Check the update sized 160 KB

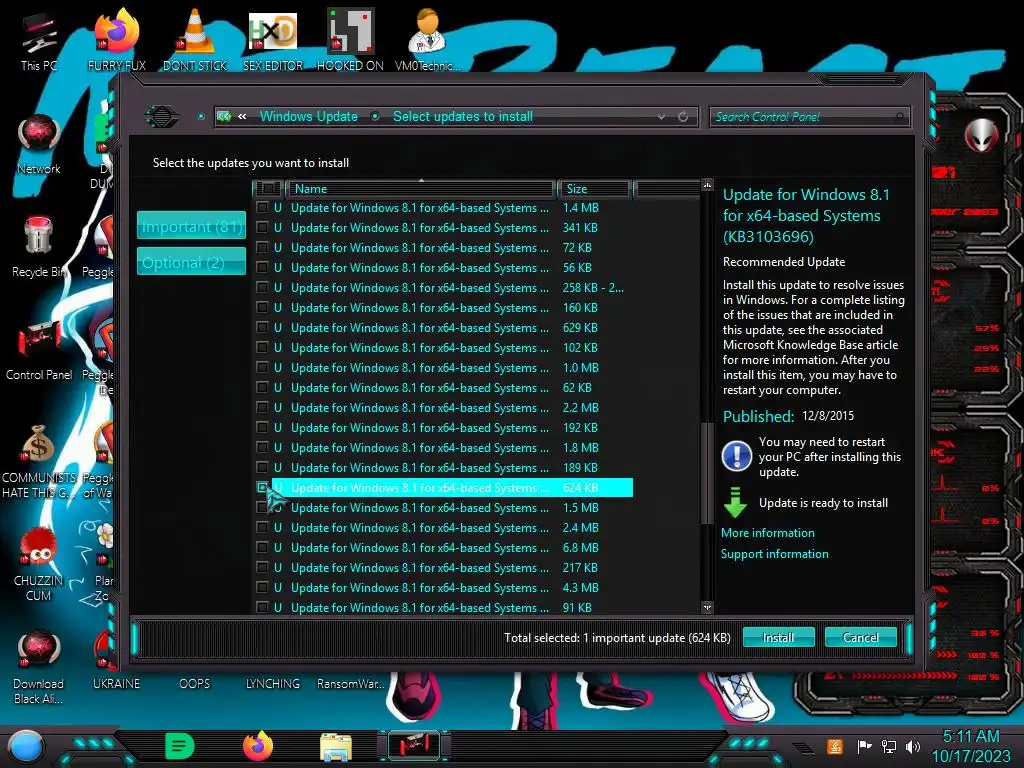click(262, 308)
